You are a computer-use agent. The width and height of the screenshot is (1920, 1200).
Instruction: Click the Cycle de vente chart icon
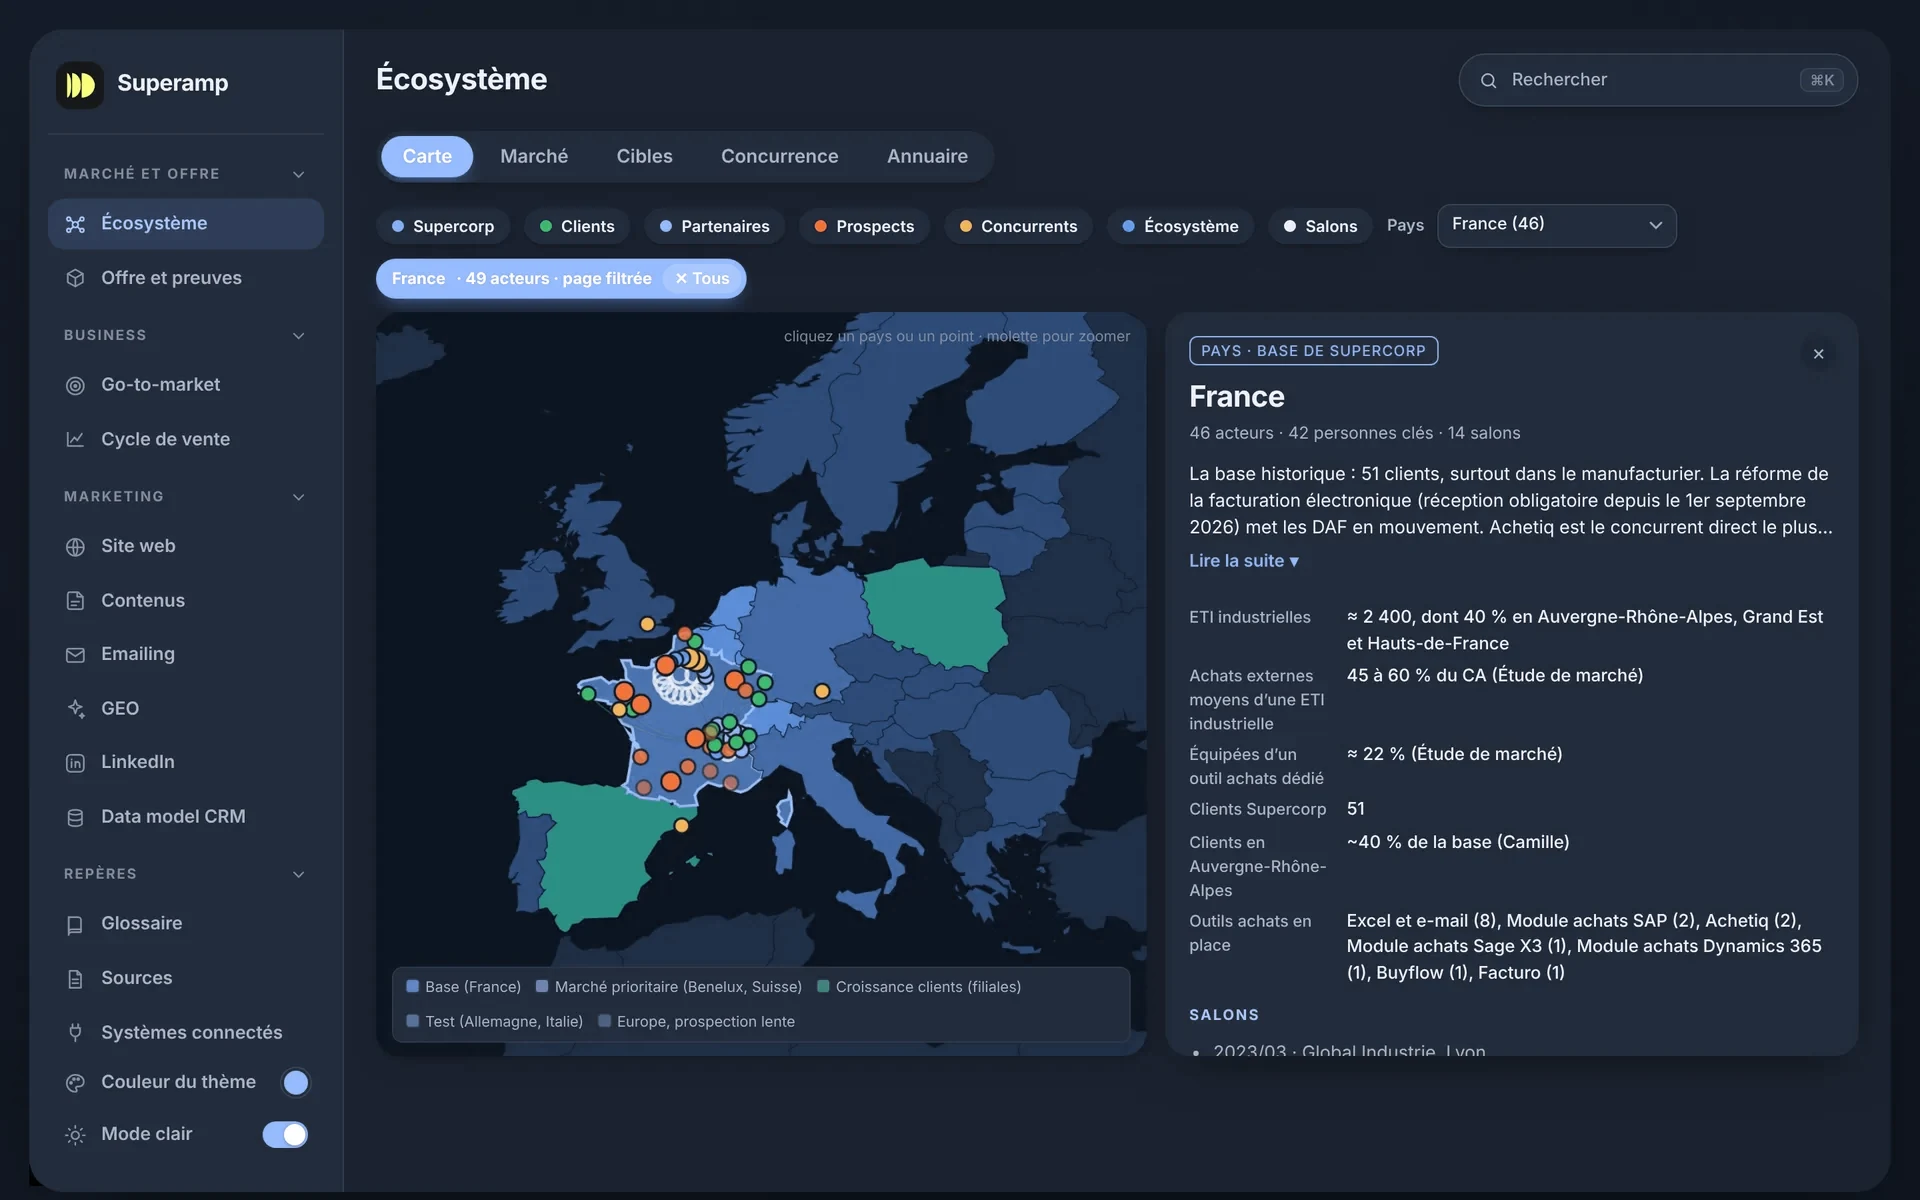(75, 439)
